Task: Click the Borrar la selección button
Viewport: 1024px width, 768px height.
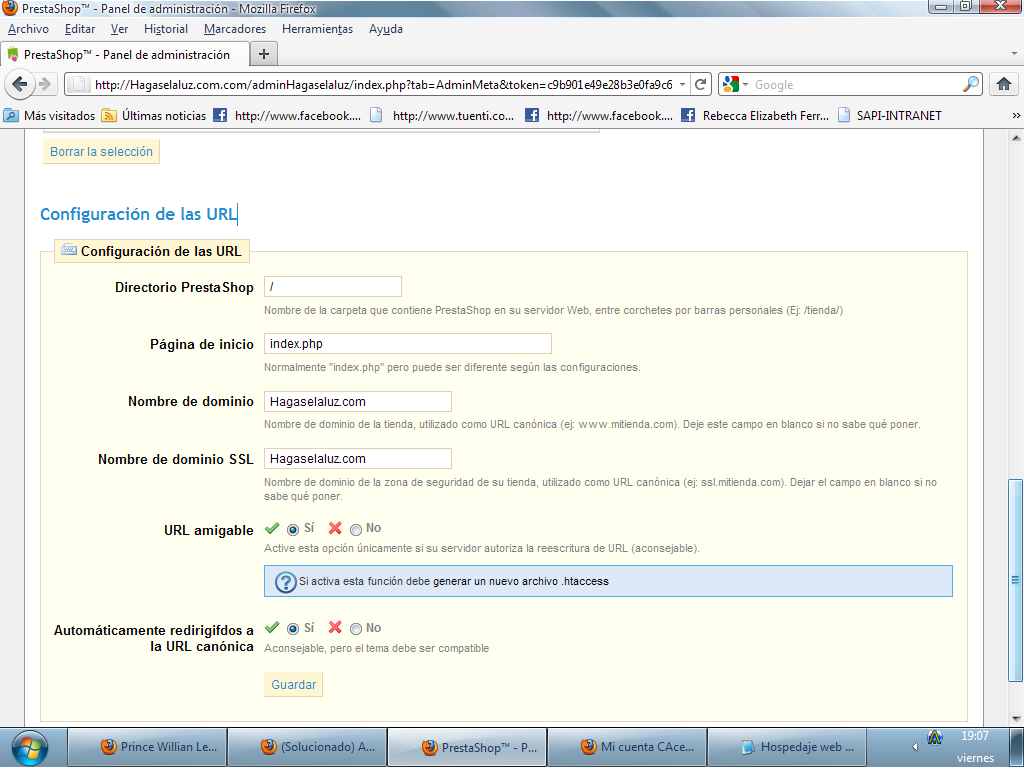Action: click(101, 152)
